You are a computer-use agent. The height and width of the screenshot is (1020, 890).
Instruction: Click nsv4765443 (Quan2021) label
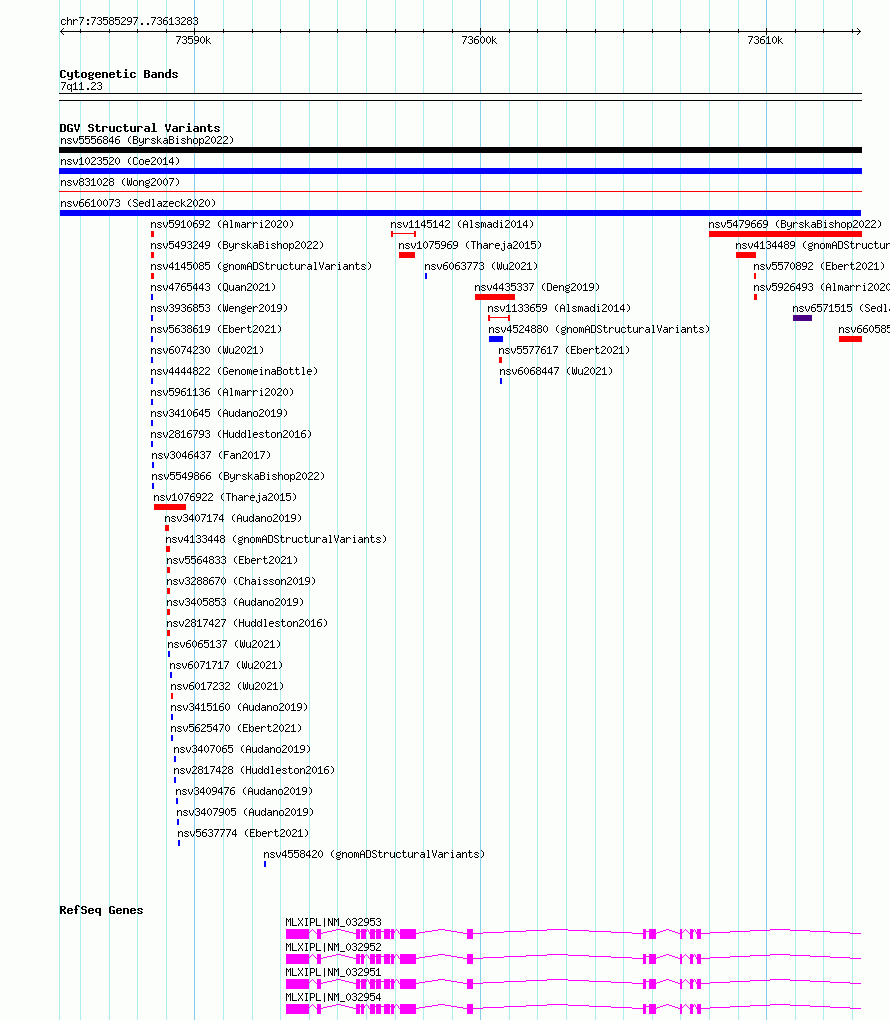click(x=213, y=288)
